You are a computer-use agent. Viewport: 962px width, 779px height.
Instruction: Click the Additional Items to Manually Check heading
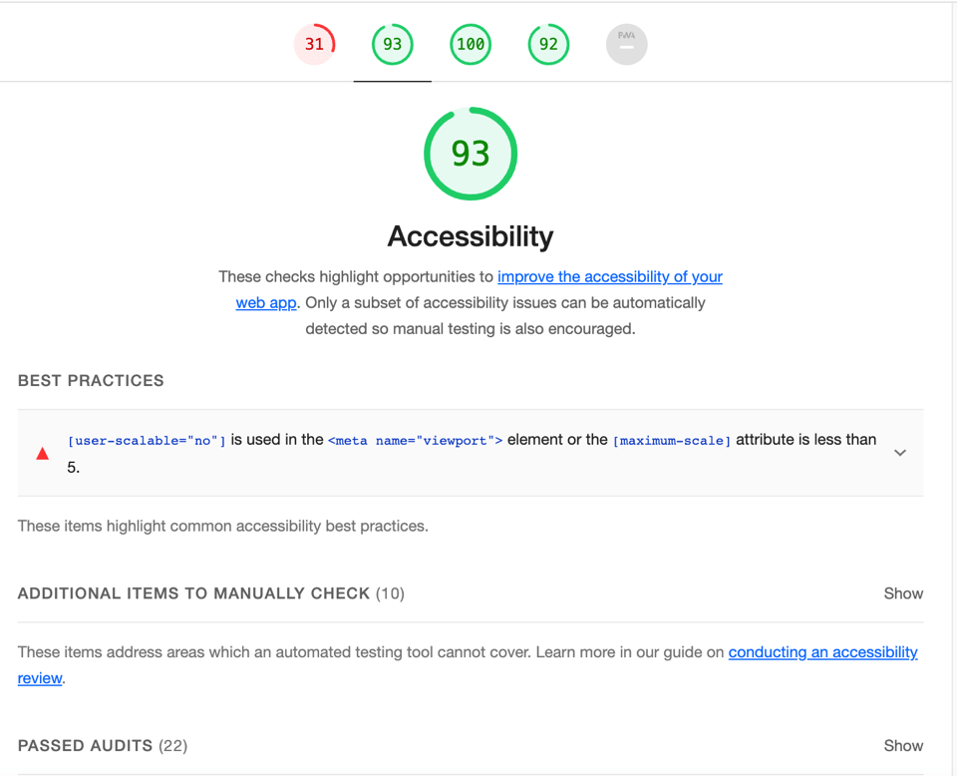[211, 594]
